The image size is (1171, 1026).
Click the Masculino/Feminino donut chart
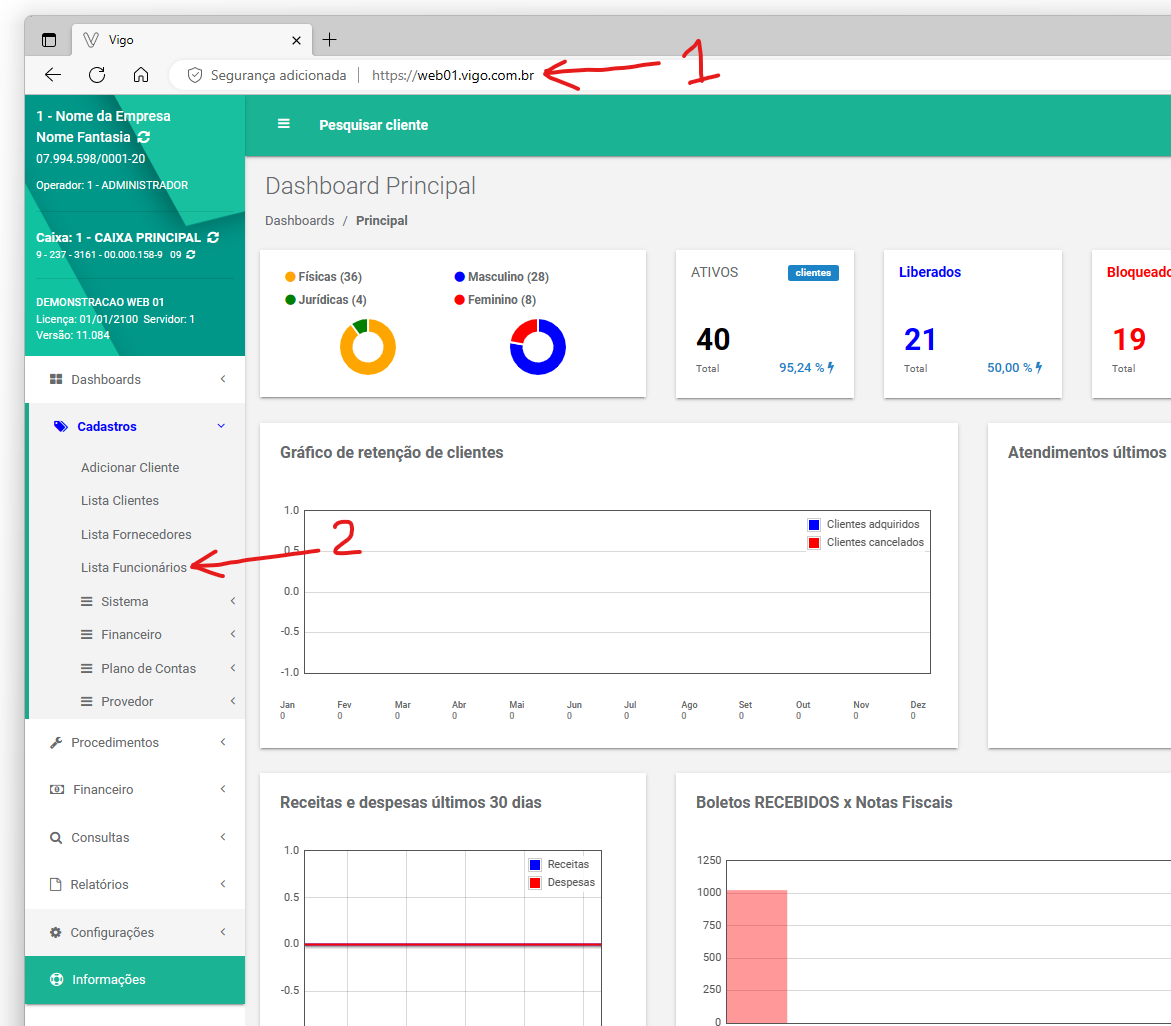pos(538,346)
